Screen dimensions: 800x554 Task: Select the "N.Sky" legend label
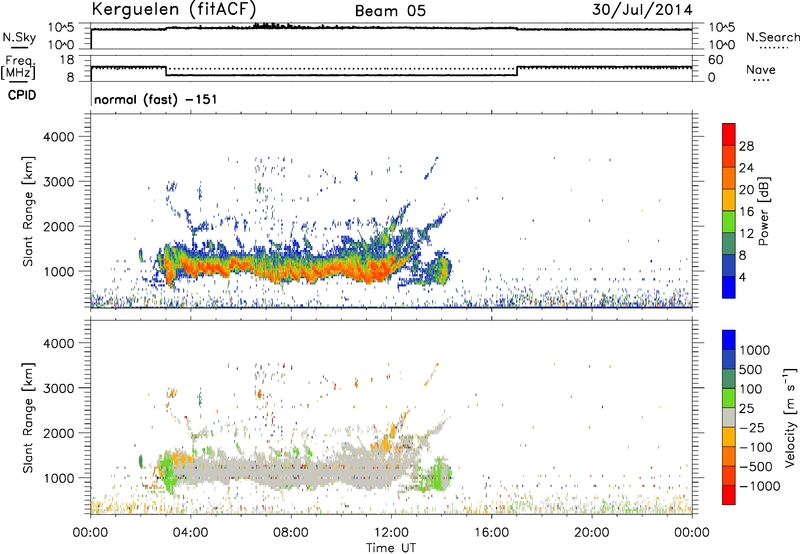(x=19, y=37)
